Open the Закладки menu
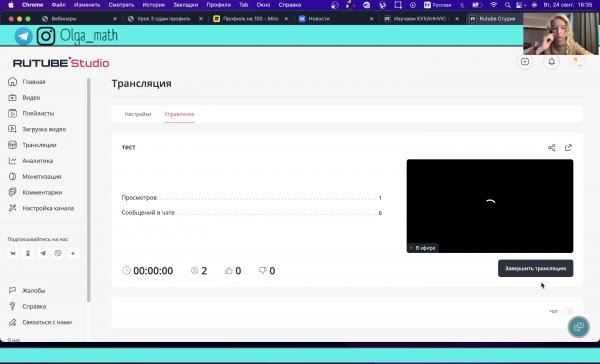 pyautogui.click(x=186, y=5)
